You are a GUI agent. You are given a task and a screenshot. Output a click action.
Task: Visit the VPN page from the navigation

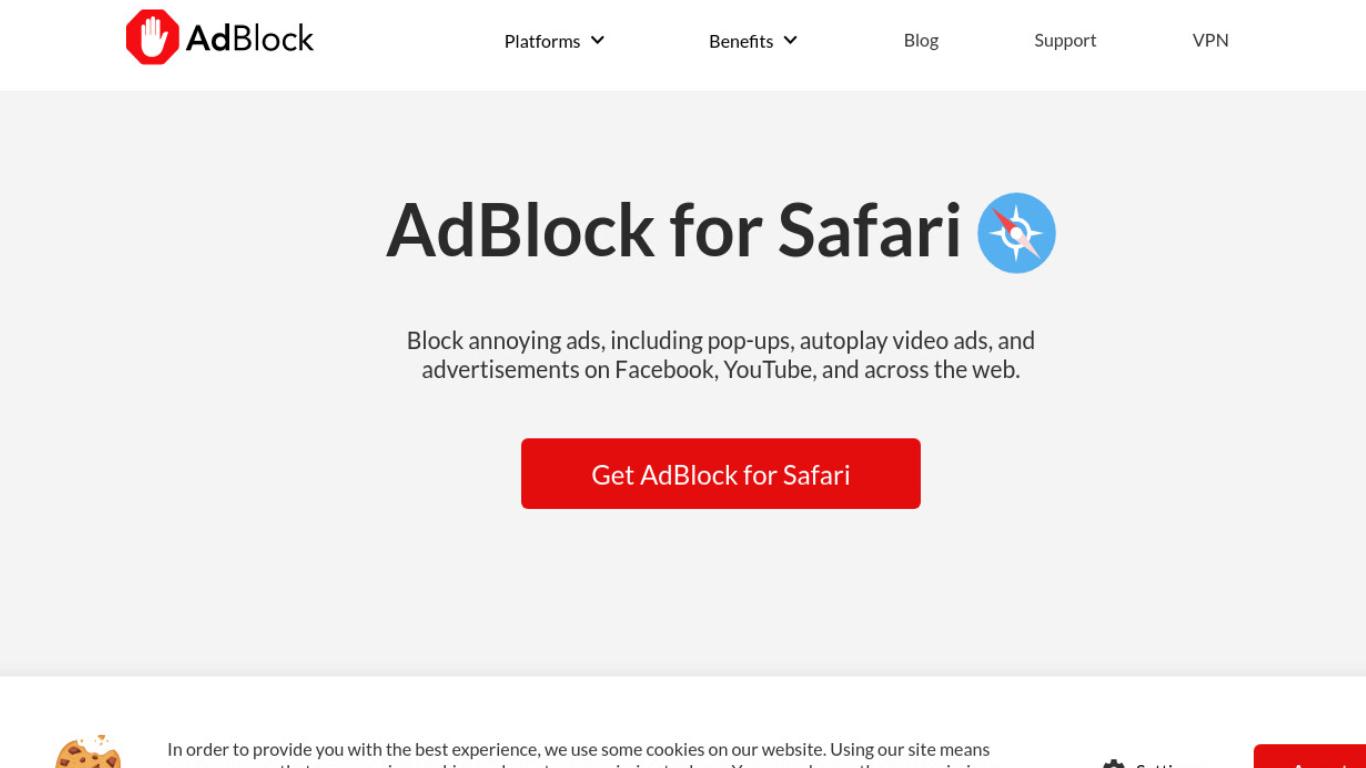[x=1210, y=40]
